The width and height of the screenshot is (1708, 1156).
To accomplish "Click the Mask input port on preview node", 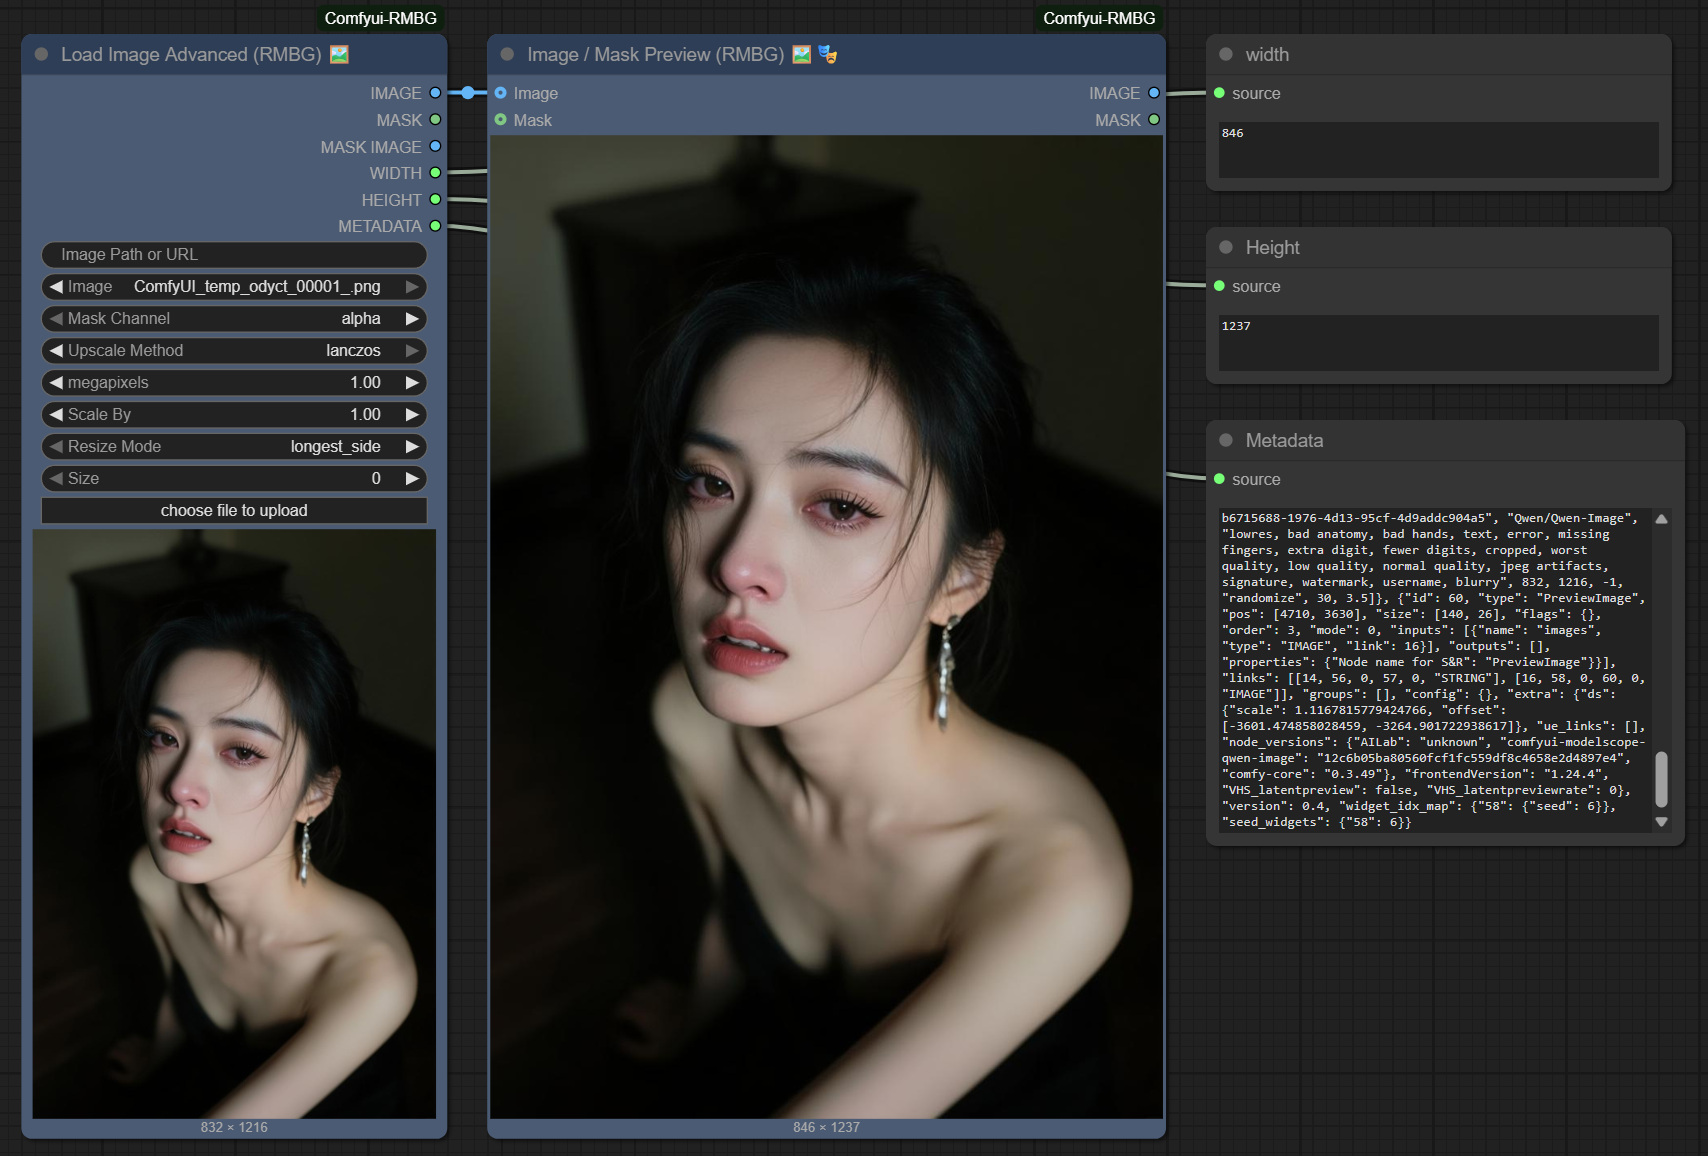I will (x=501, y=120).
